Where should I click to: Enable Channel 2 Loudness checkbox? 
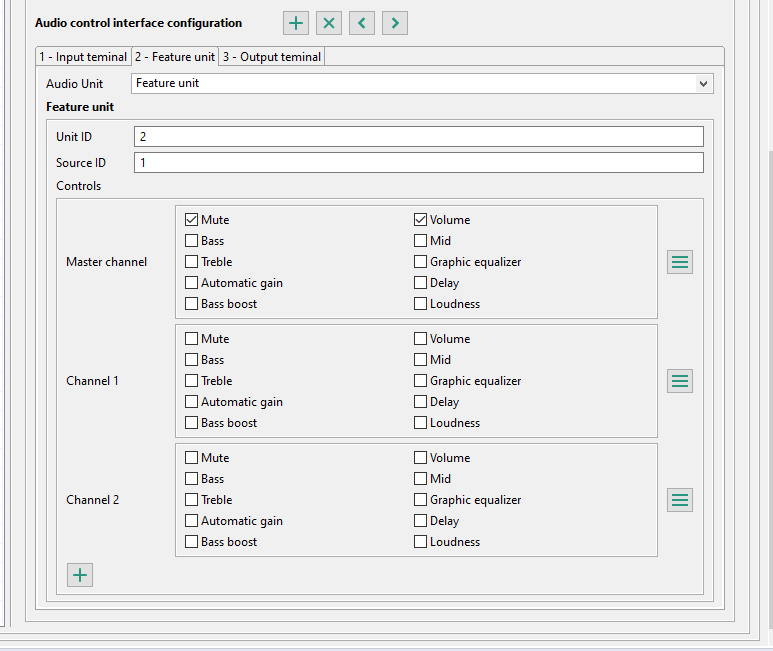[421, 542]
